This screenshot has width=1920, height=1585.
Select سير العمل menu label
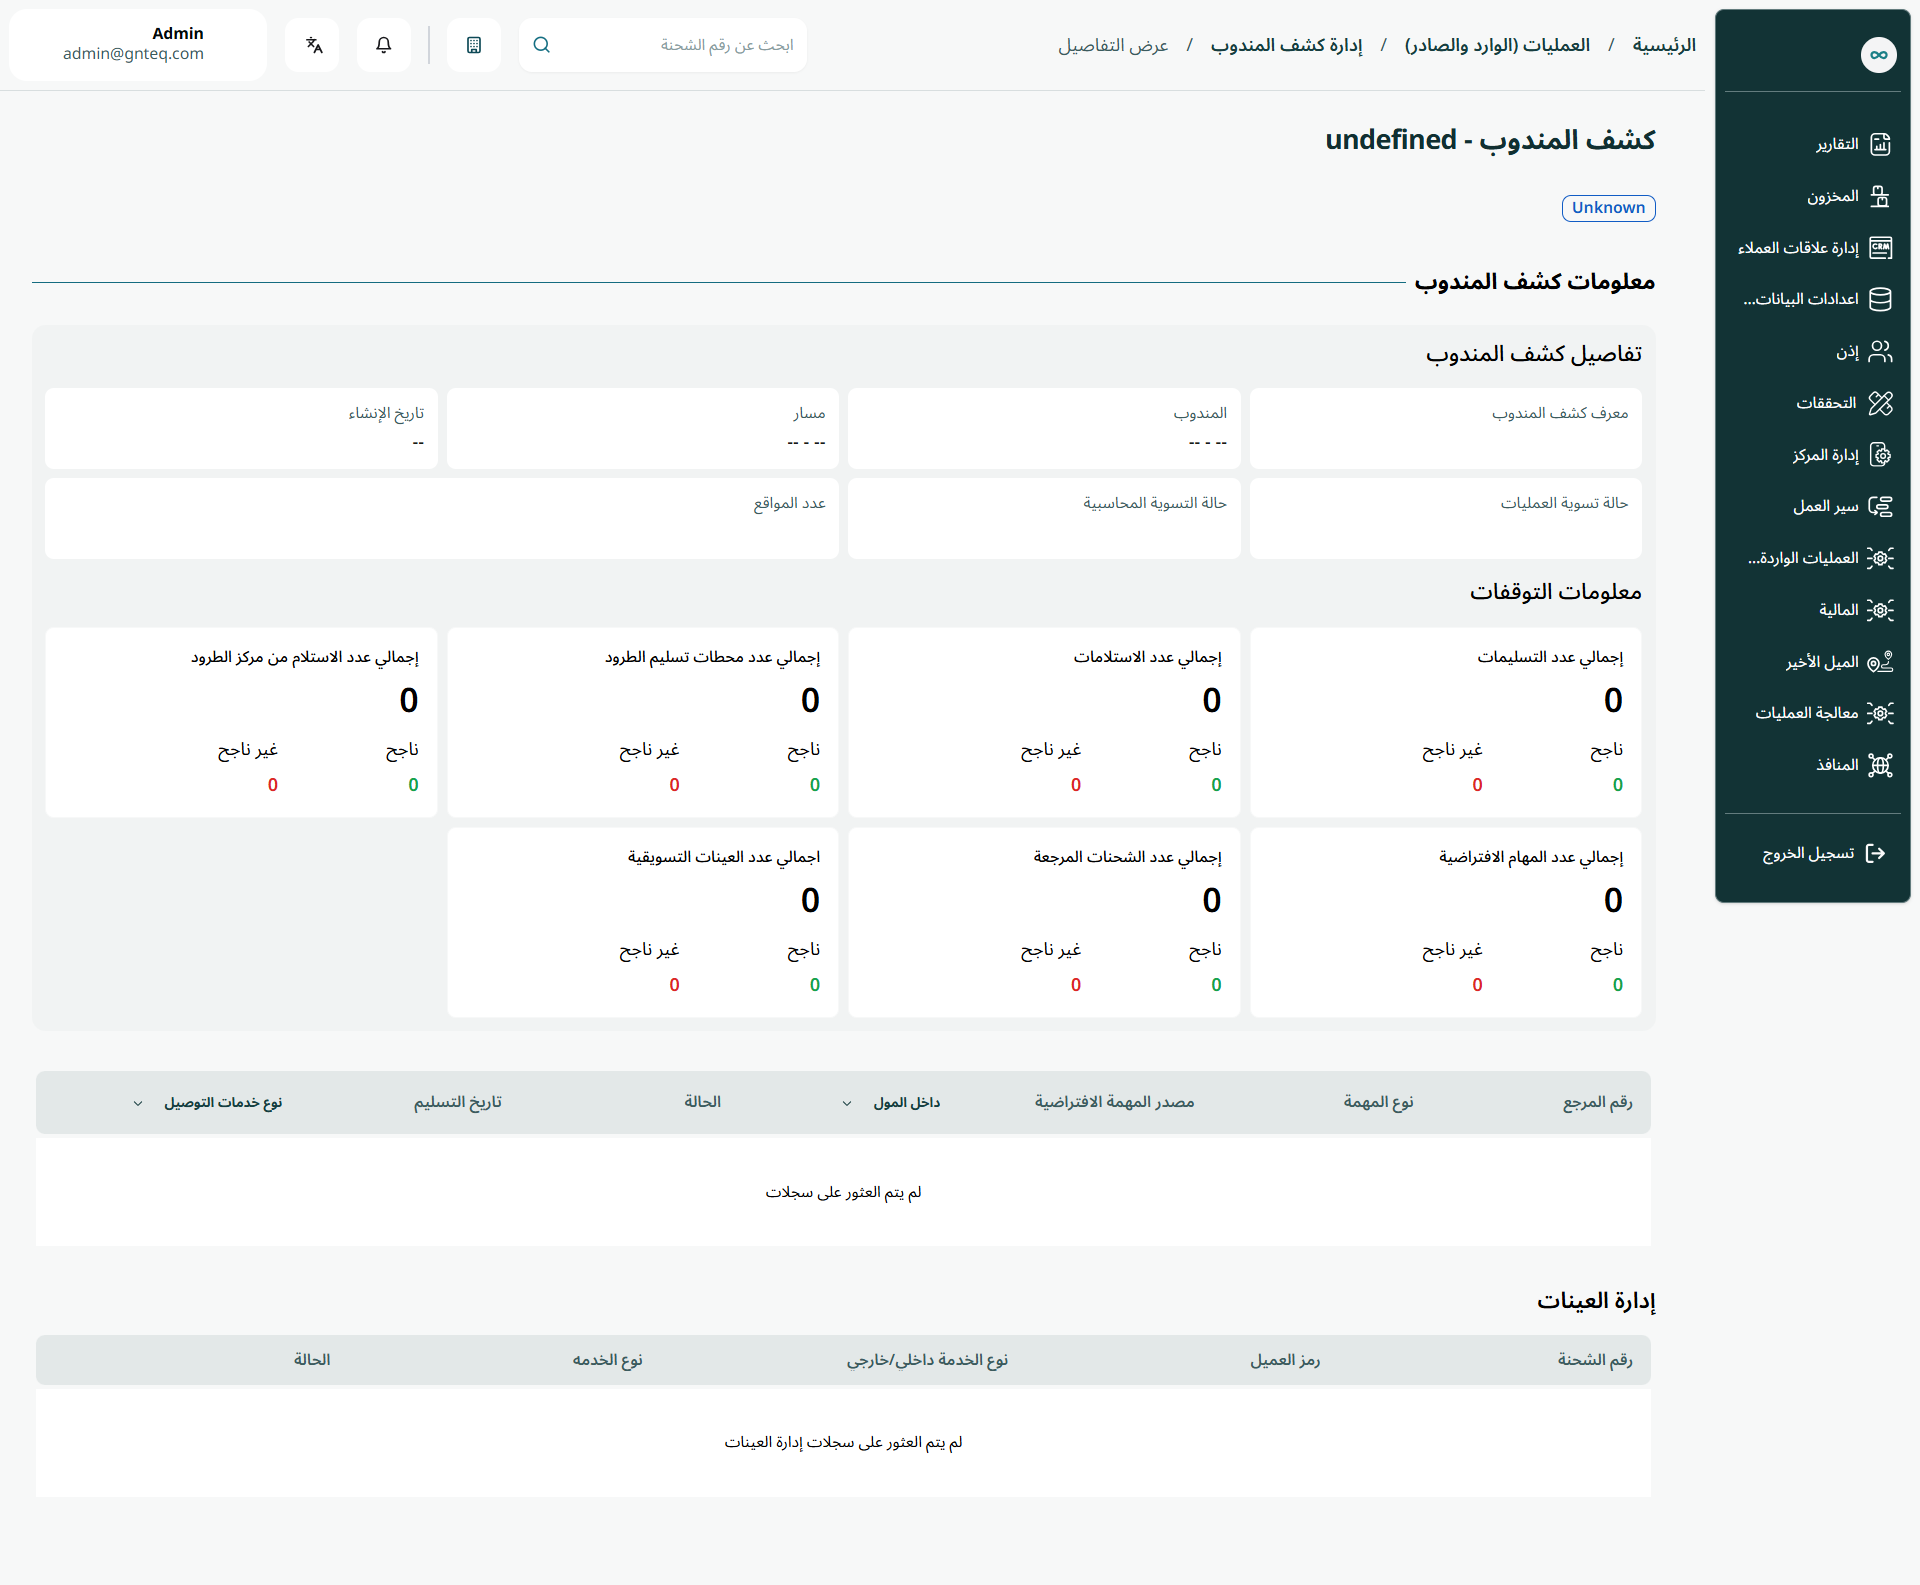click(x=1826, y=507)
